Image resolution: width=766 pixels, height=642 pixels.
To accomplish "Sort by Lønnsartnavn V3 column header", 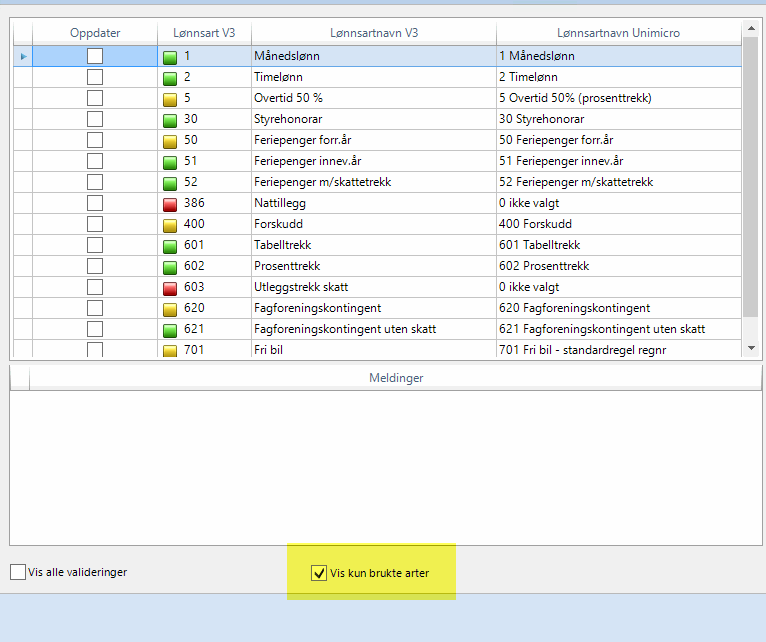I will pyautogui.click(x=374, y=33).
